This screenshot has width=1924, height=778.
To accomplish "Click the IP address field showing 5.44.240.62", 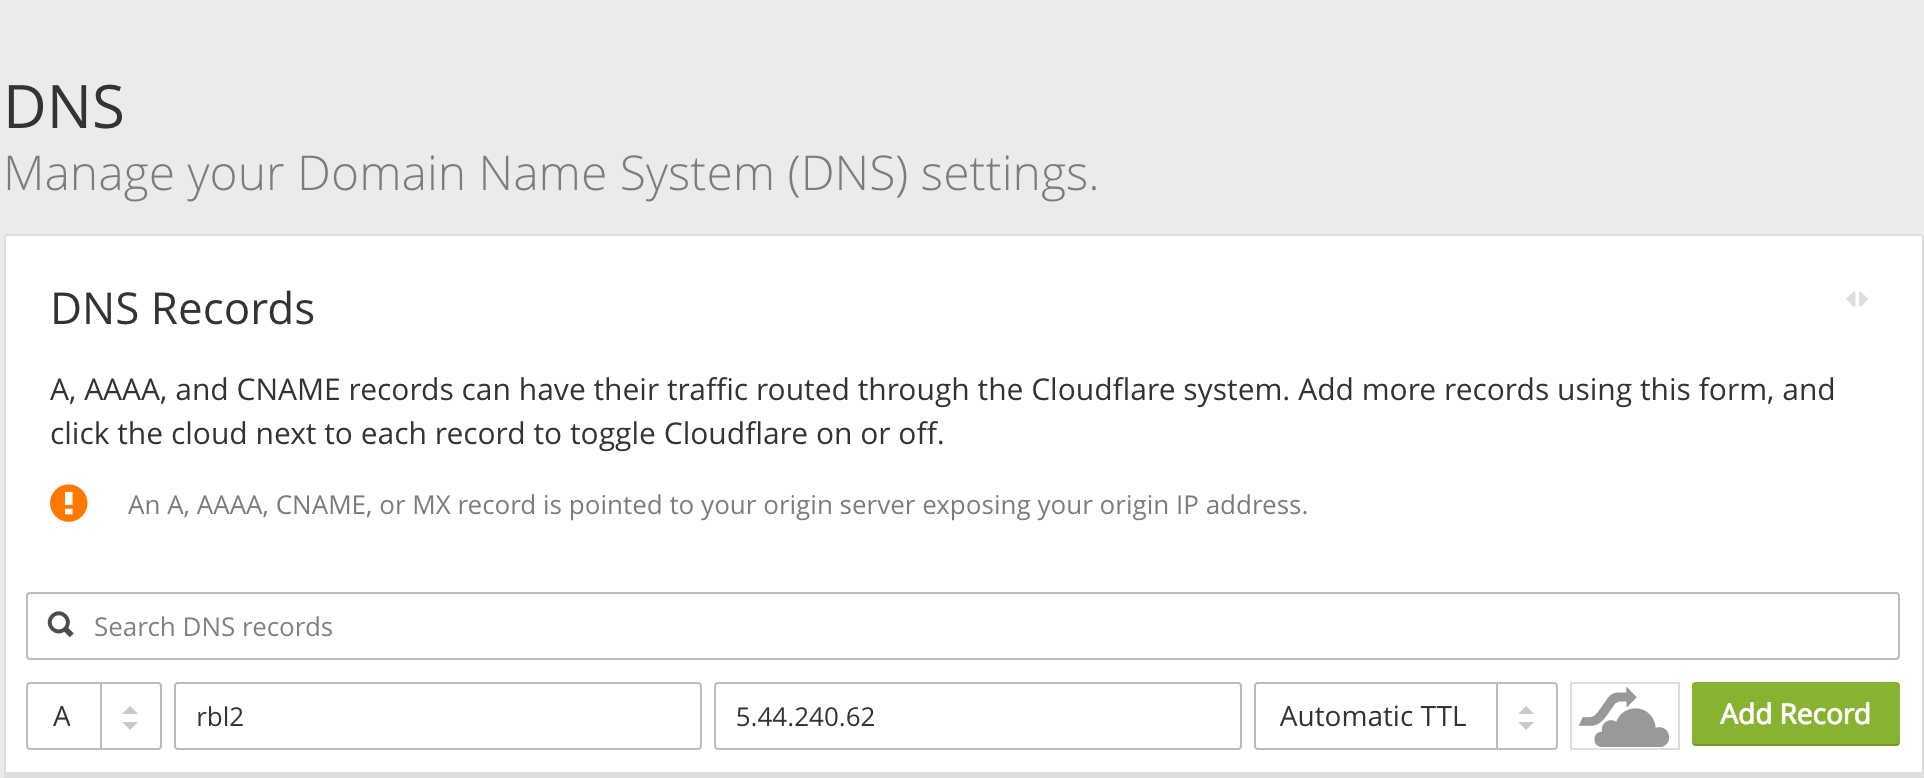I will 977,715.
